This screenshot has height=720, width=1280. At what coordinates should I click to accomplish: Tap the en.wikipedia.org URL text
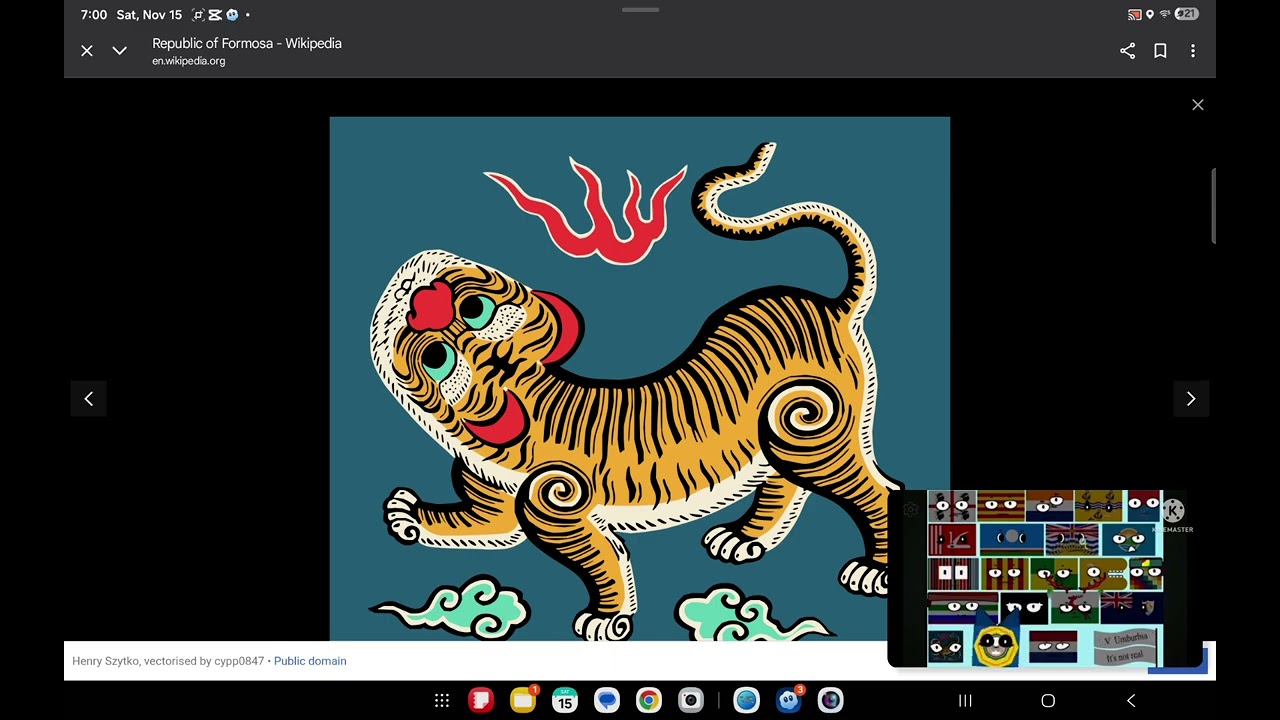[189, 61]
